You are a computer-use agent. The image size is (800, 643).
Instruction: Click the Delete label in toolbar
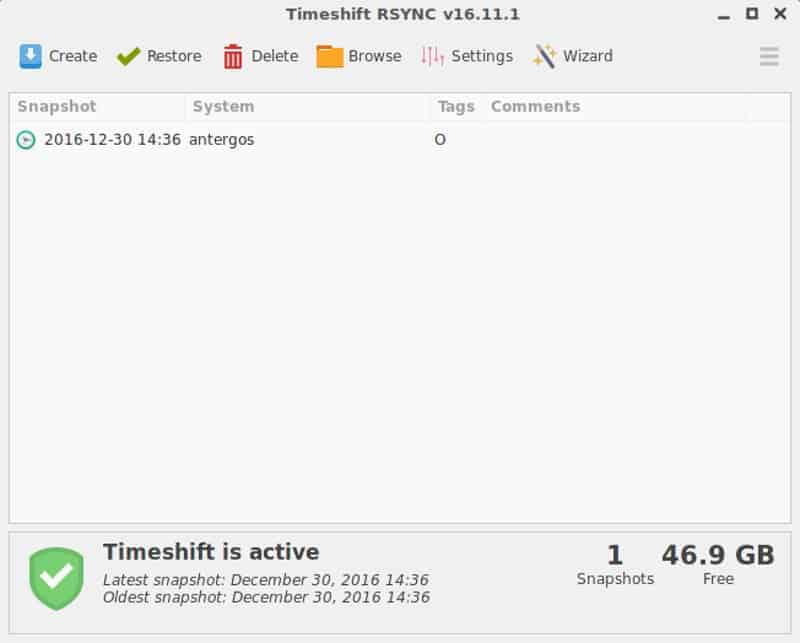click(x=274, y=56)
